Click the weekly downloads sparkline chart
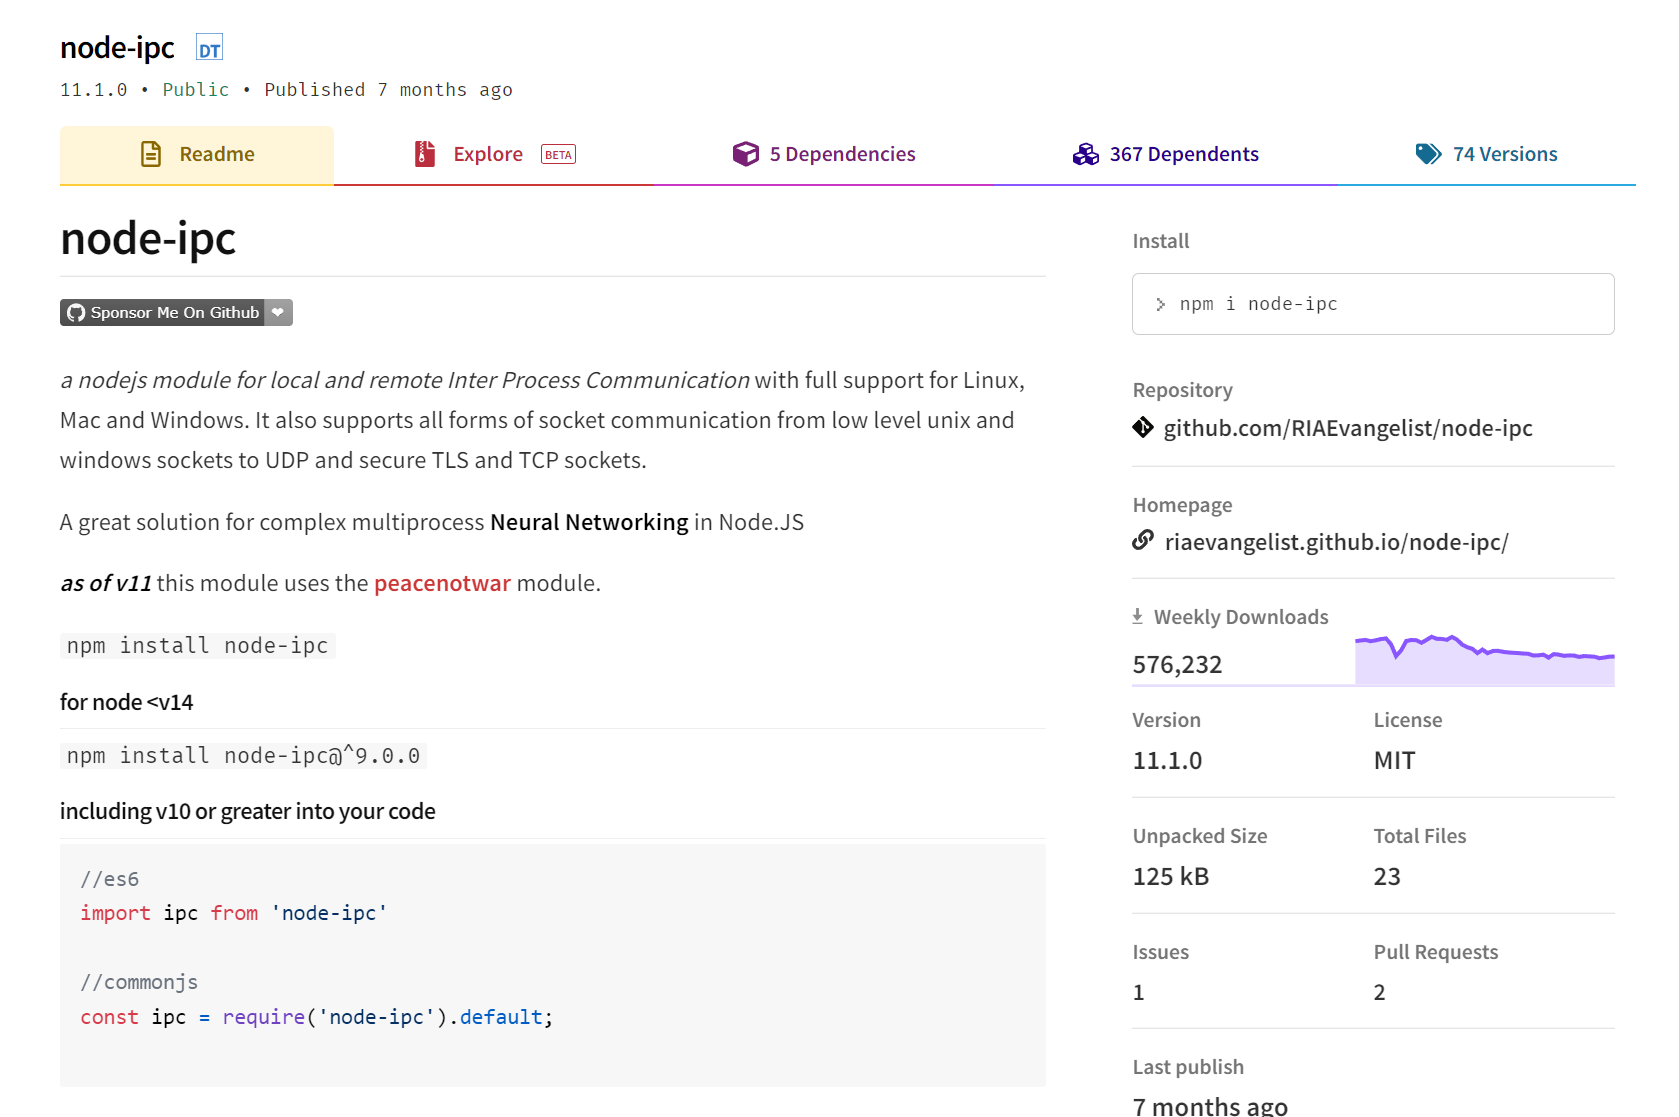 pyautogui.click(x=1484, y=661)
